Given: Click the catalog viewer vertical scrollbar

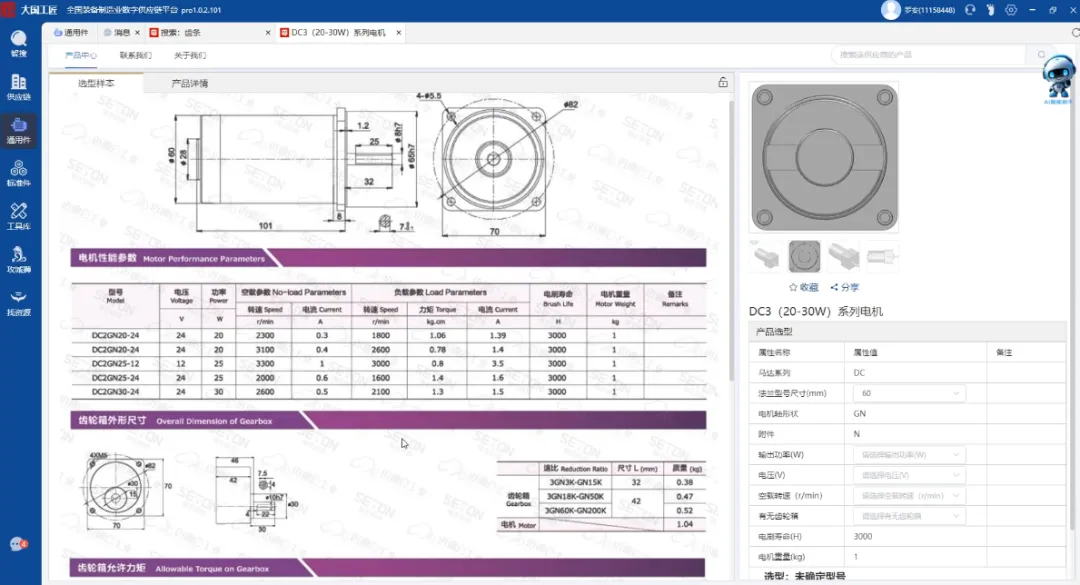Looking at the screenshot, I should coord(731,241).
